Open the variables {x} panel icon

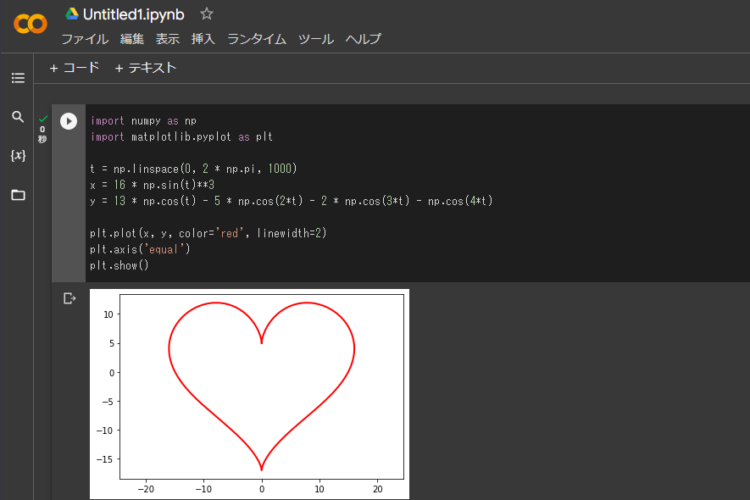18,156
